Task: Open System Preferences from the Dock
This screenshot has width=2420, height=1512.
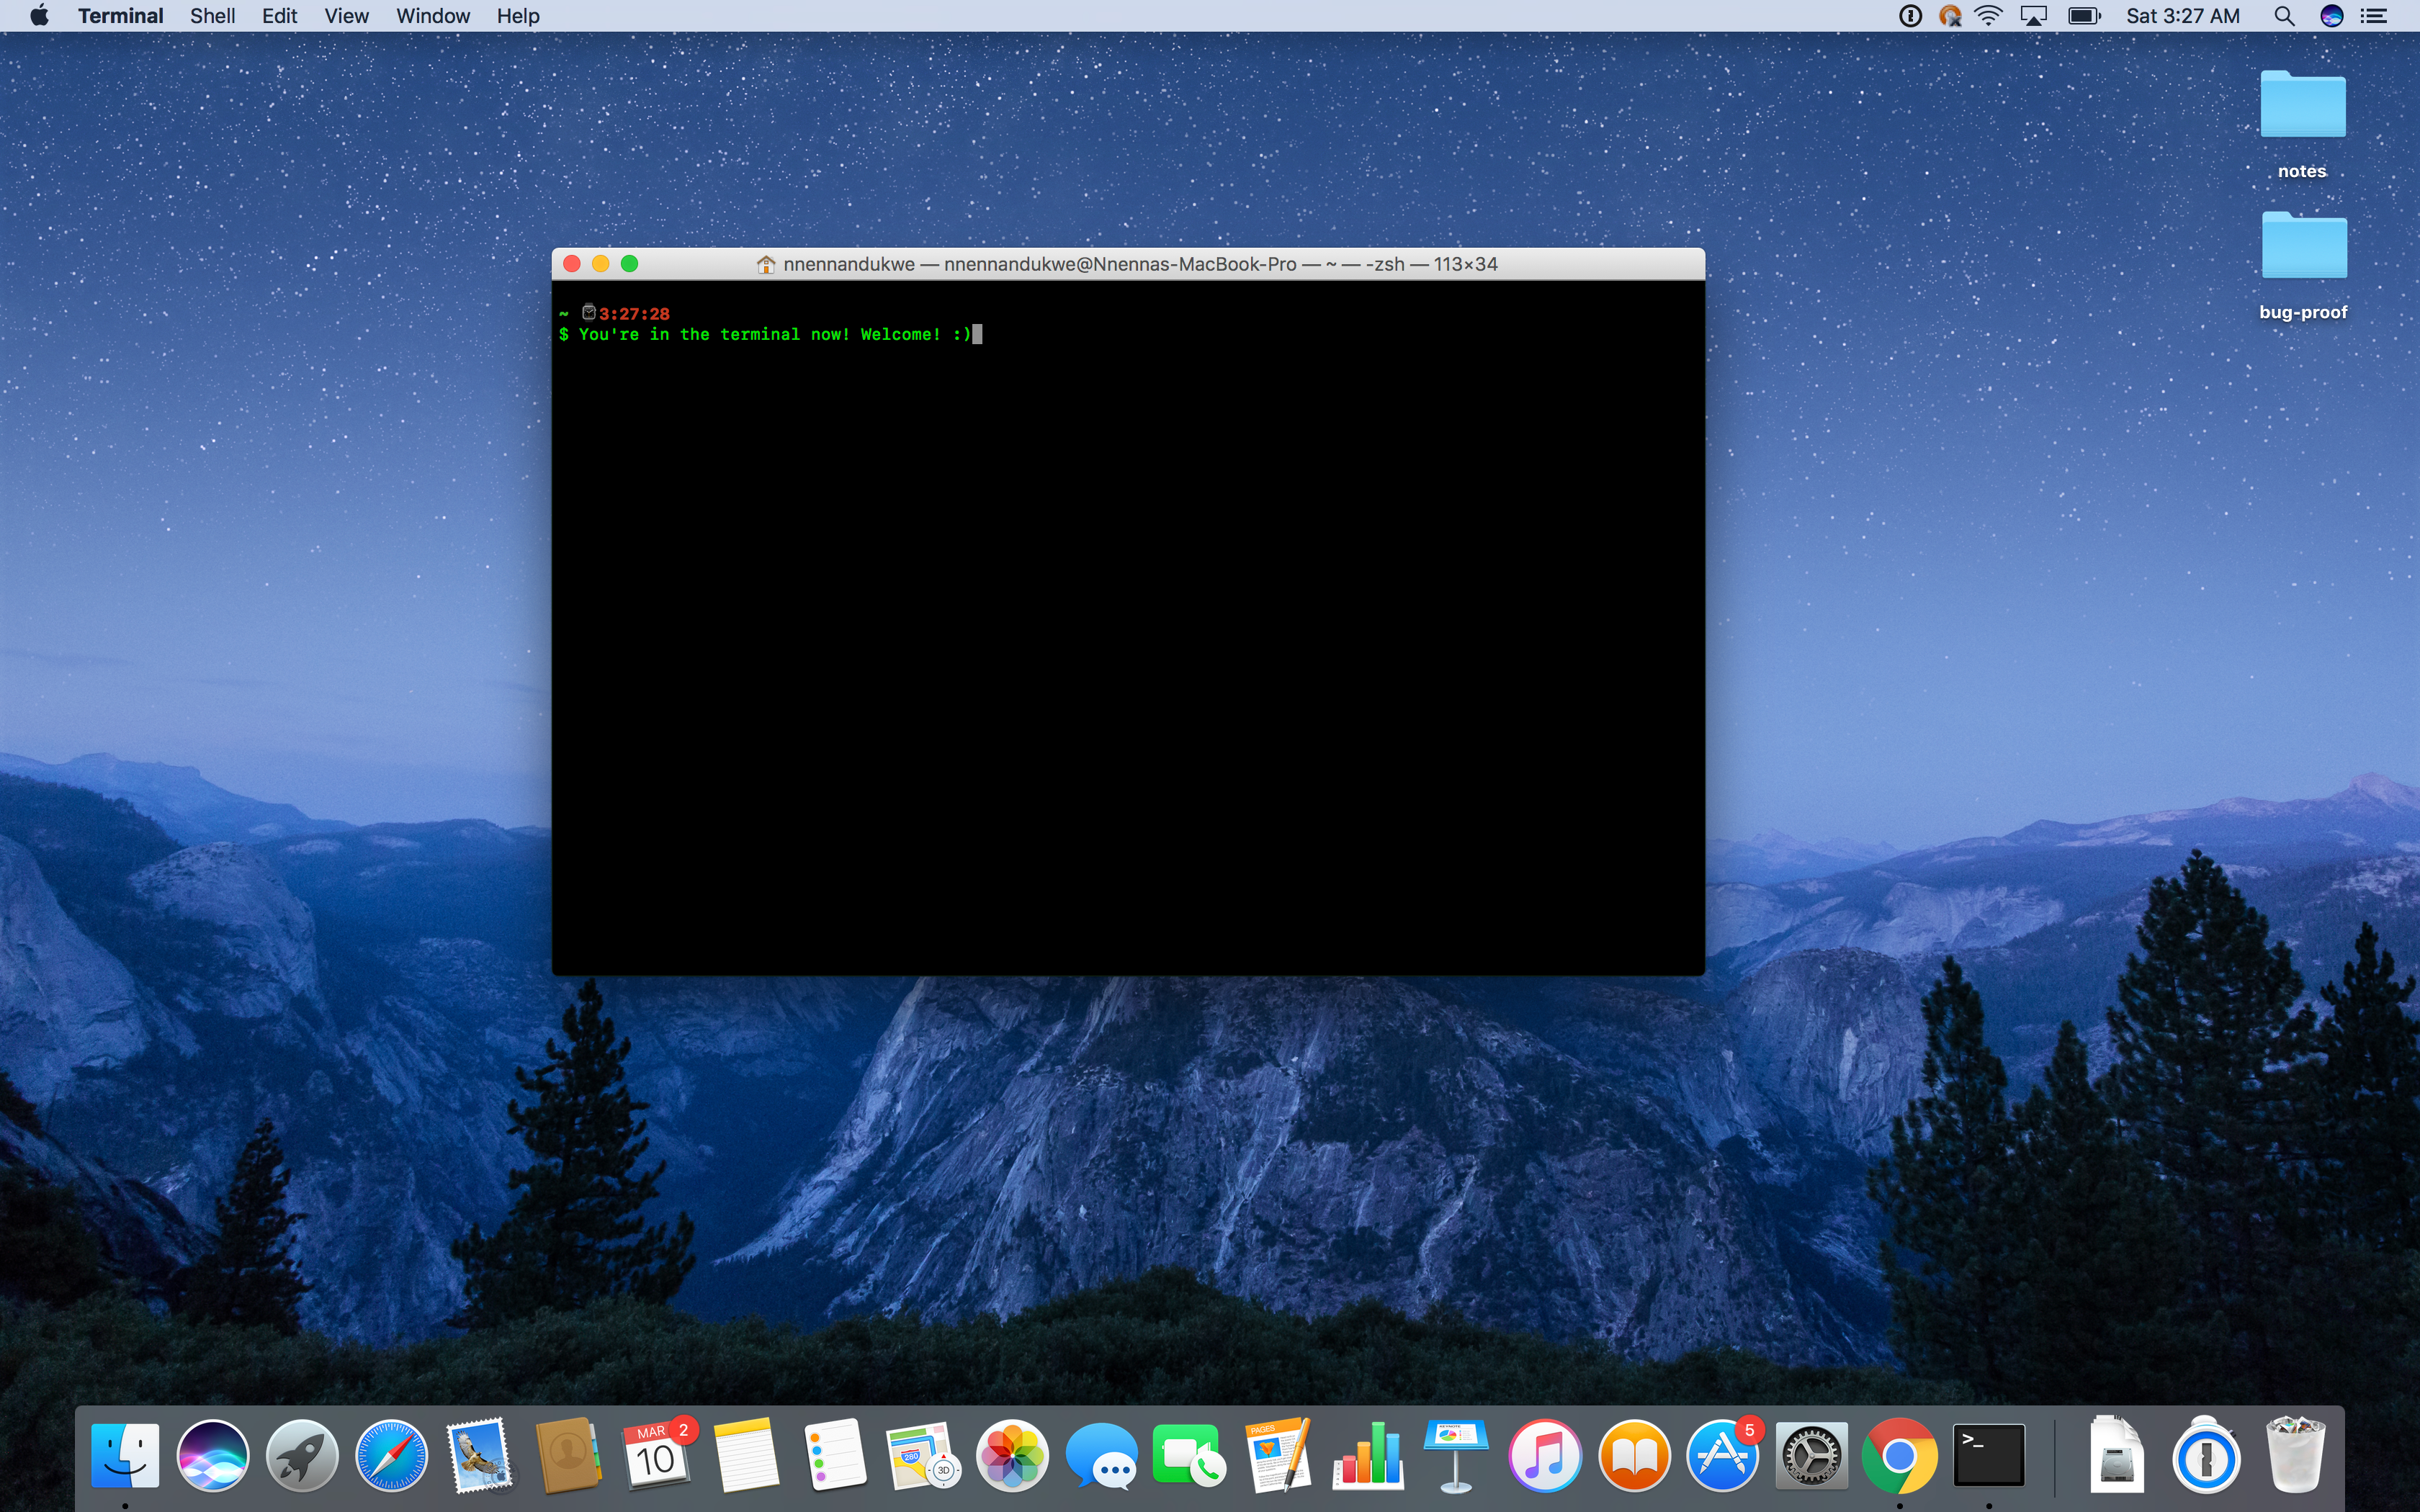Action: point(1810,1456)
